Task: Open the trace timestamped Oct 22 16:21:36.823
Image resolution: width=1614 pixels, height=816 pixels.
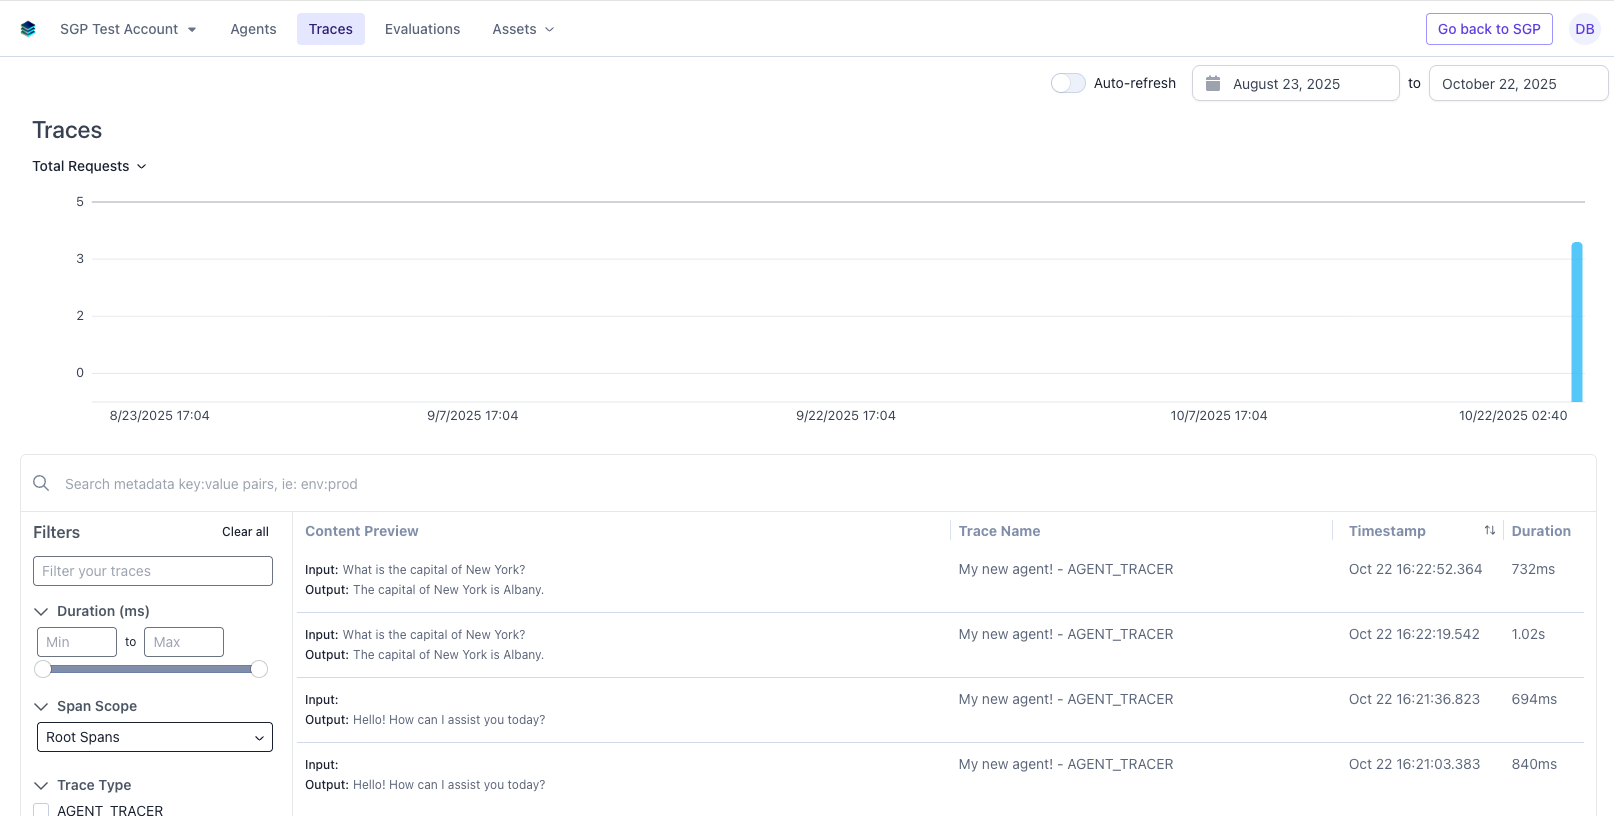Action: tap(940, 710)
